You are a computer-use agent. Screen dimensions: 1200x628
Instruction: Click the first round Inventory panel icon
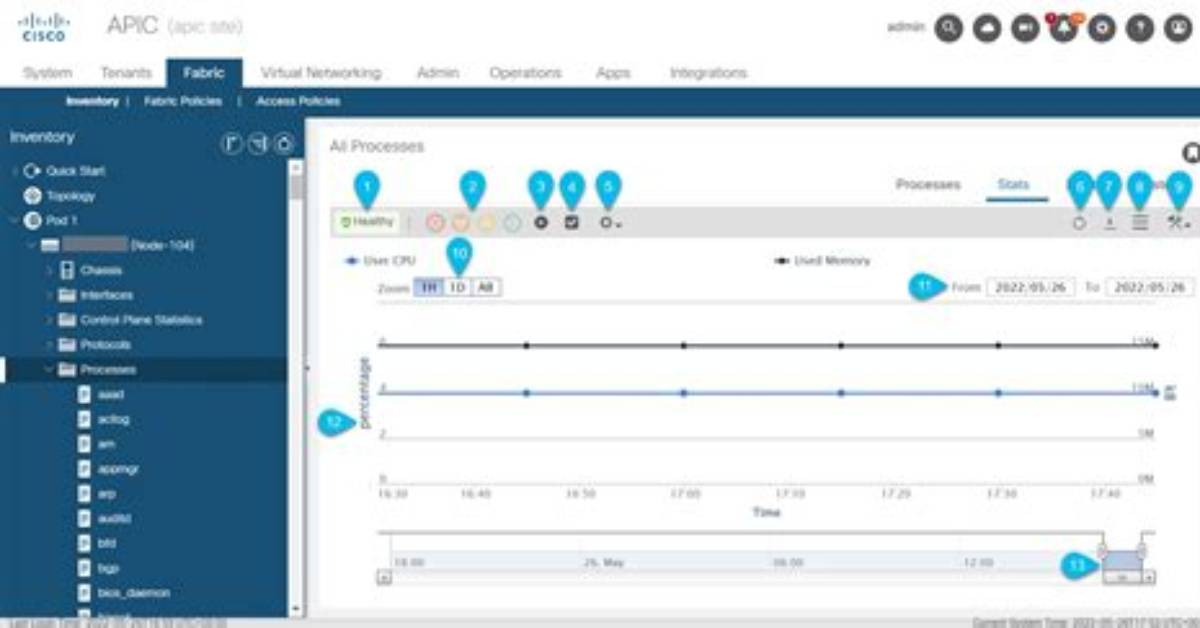point(231,145)
